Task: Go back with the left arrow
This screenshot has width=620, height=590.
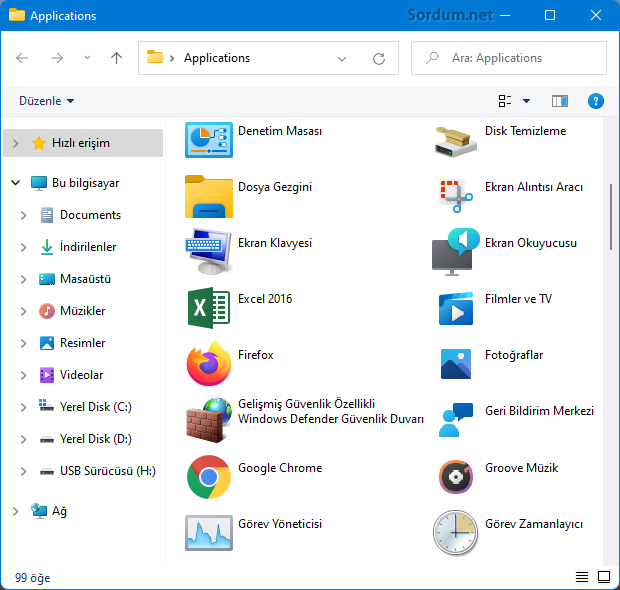Action: point(22,58)
